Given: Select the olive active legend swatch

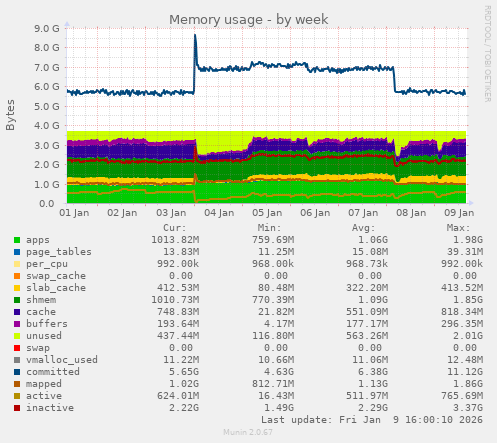Looking at the screenshot, I should pos(17,396).
